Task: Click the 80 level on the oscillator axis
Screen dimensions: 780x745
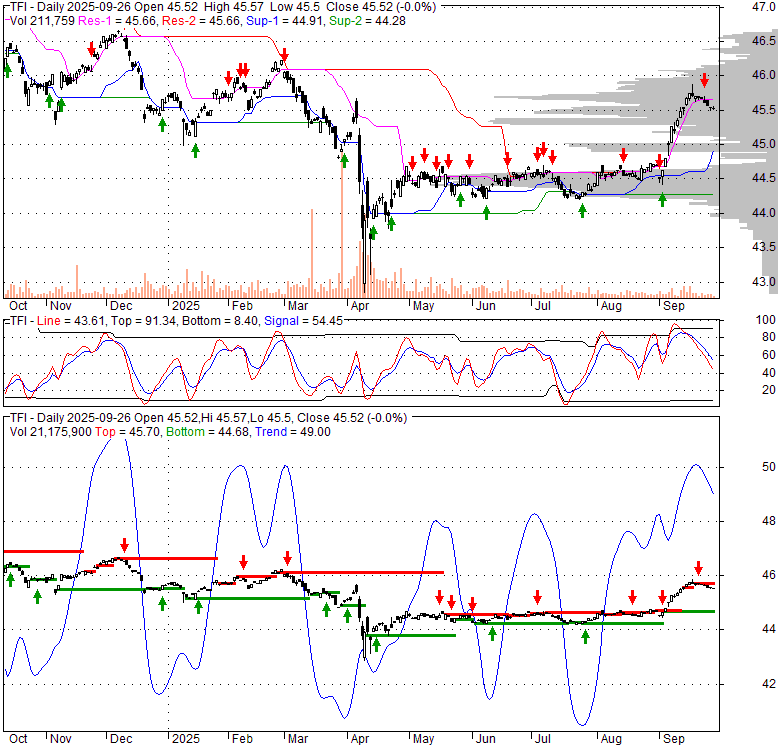Action: 769,337
